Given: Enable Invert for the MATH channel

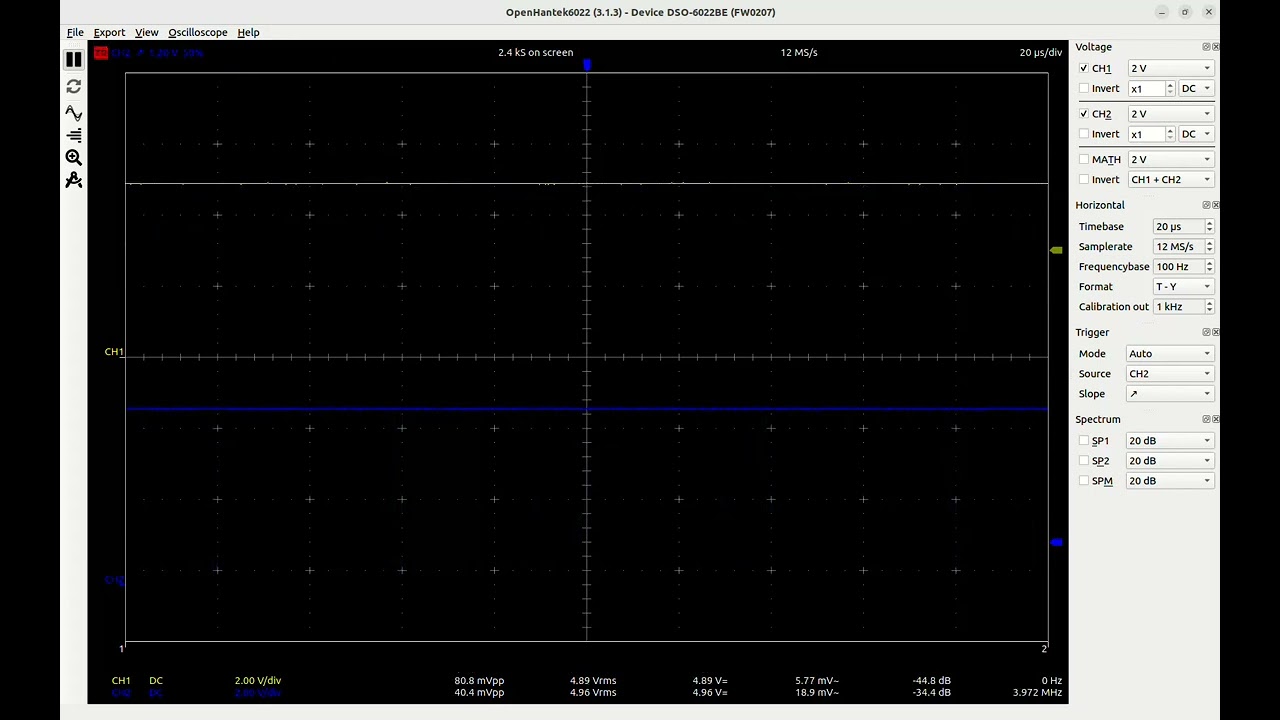Looking at the screenshot, I should pos(1084,180).
